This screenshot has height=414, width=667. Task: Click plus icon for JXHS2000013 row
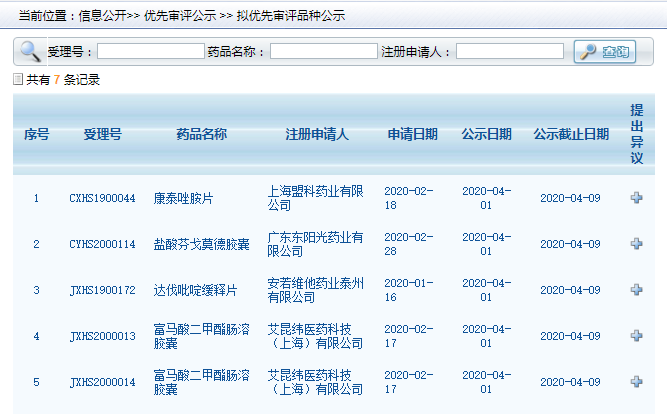[636, 336]
